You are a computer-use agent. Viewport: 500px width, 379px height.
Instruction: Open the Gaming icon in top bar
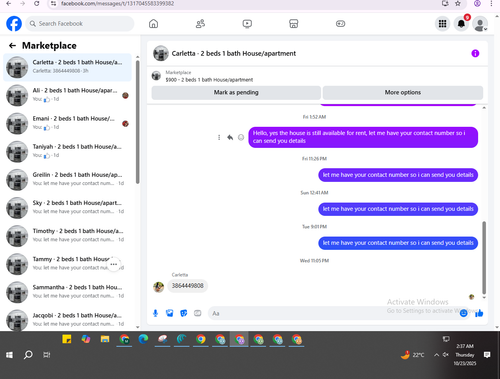point(340,24)
